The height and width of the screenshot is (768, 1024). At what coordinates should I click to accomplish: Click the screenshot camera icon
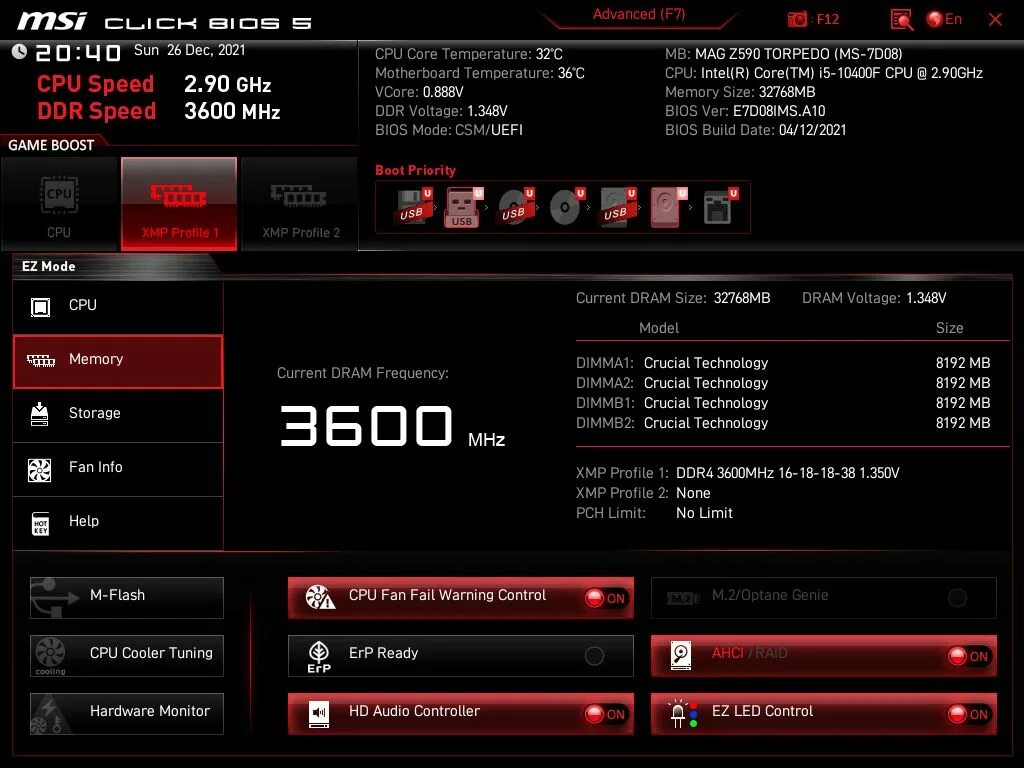click(797, 20)
